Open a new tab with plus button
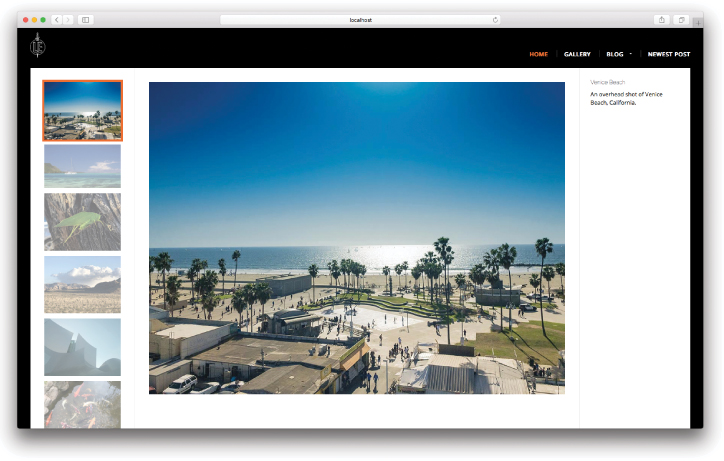Screen dimensions: 724x461 [x=698, y=22]
